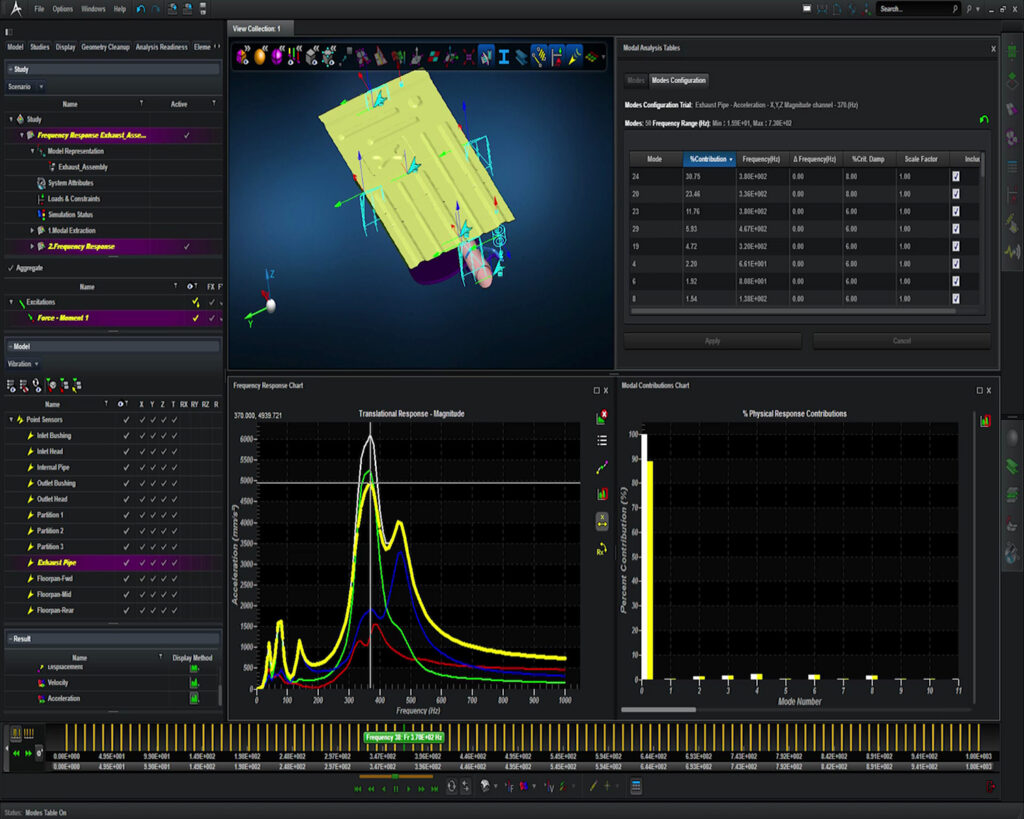The width and height of the screenshot is (1024, 819).
Task: Click the X axis scale icon beside frequency chart
Action: point(601,521)
